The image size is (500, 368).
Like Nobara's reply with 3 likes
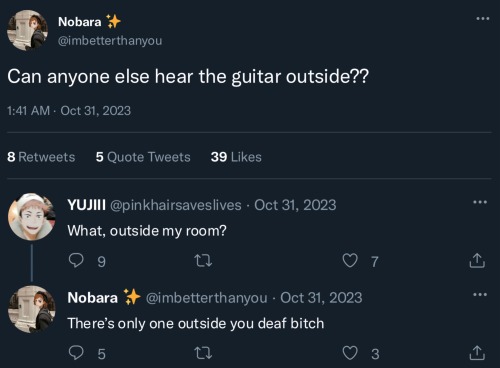pos(350,353)
